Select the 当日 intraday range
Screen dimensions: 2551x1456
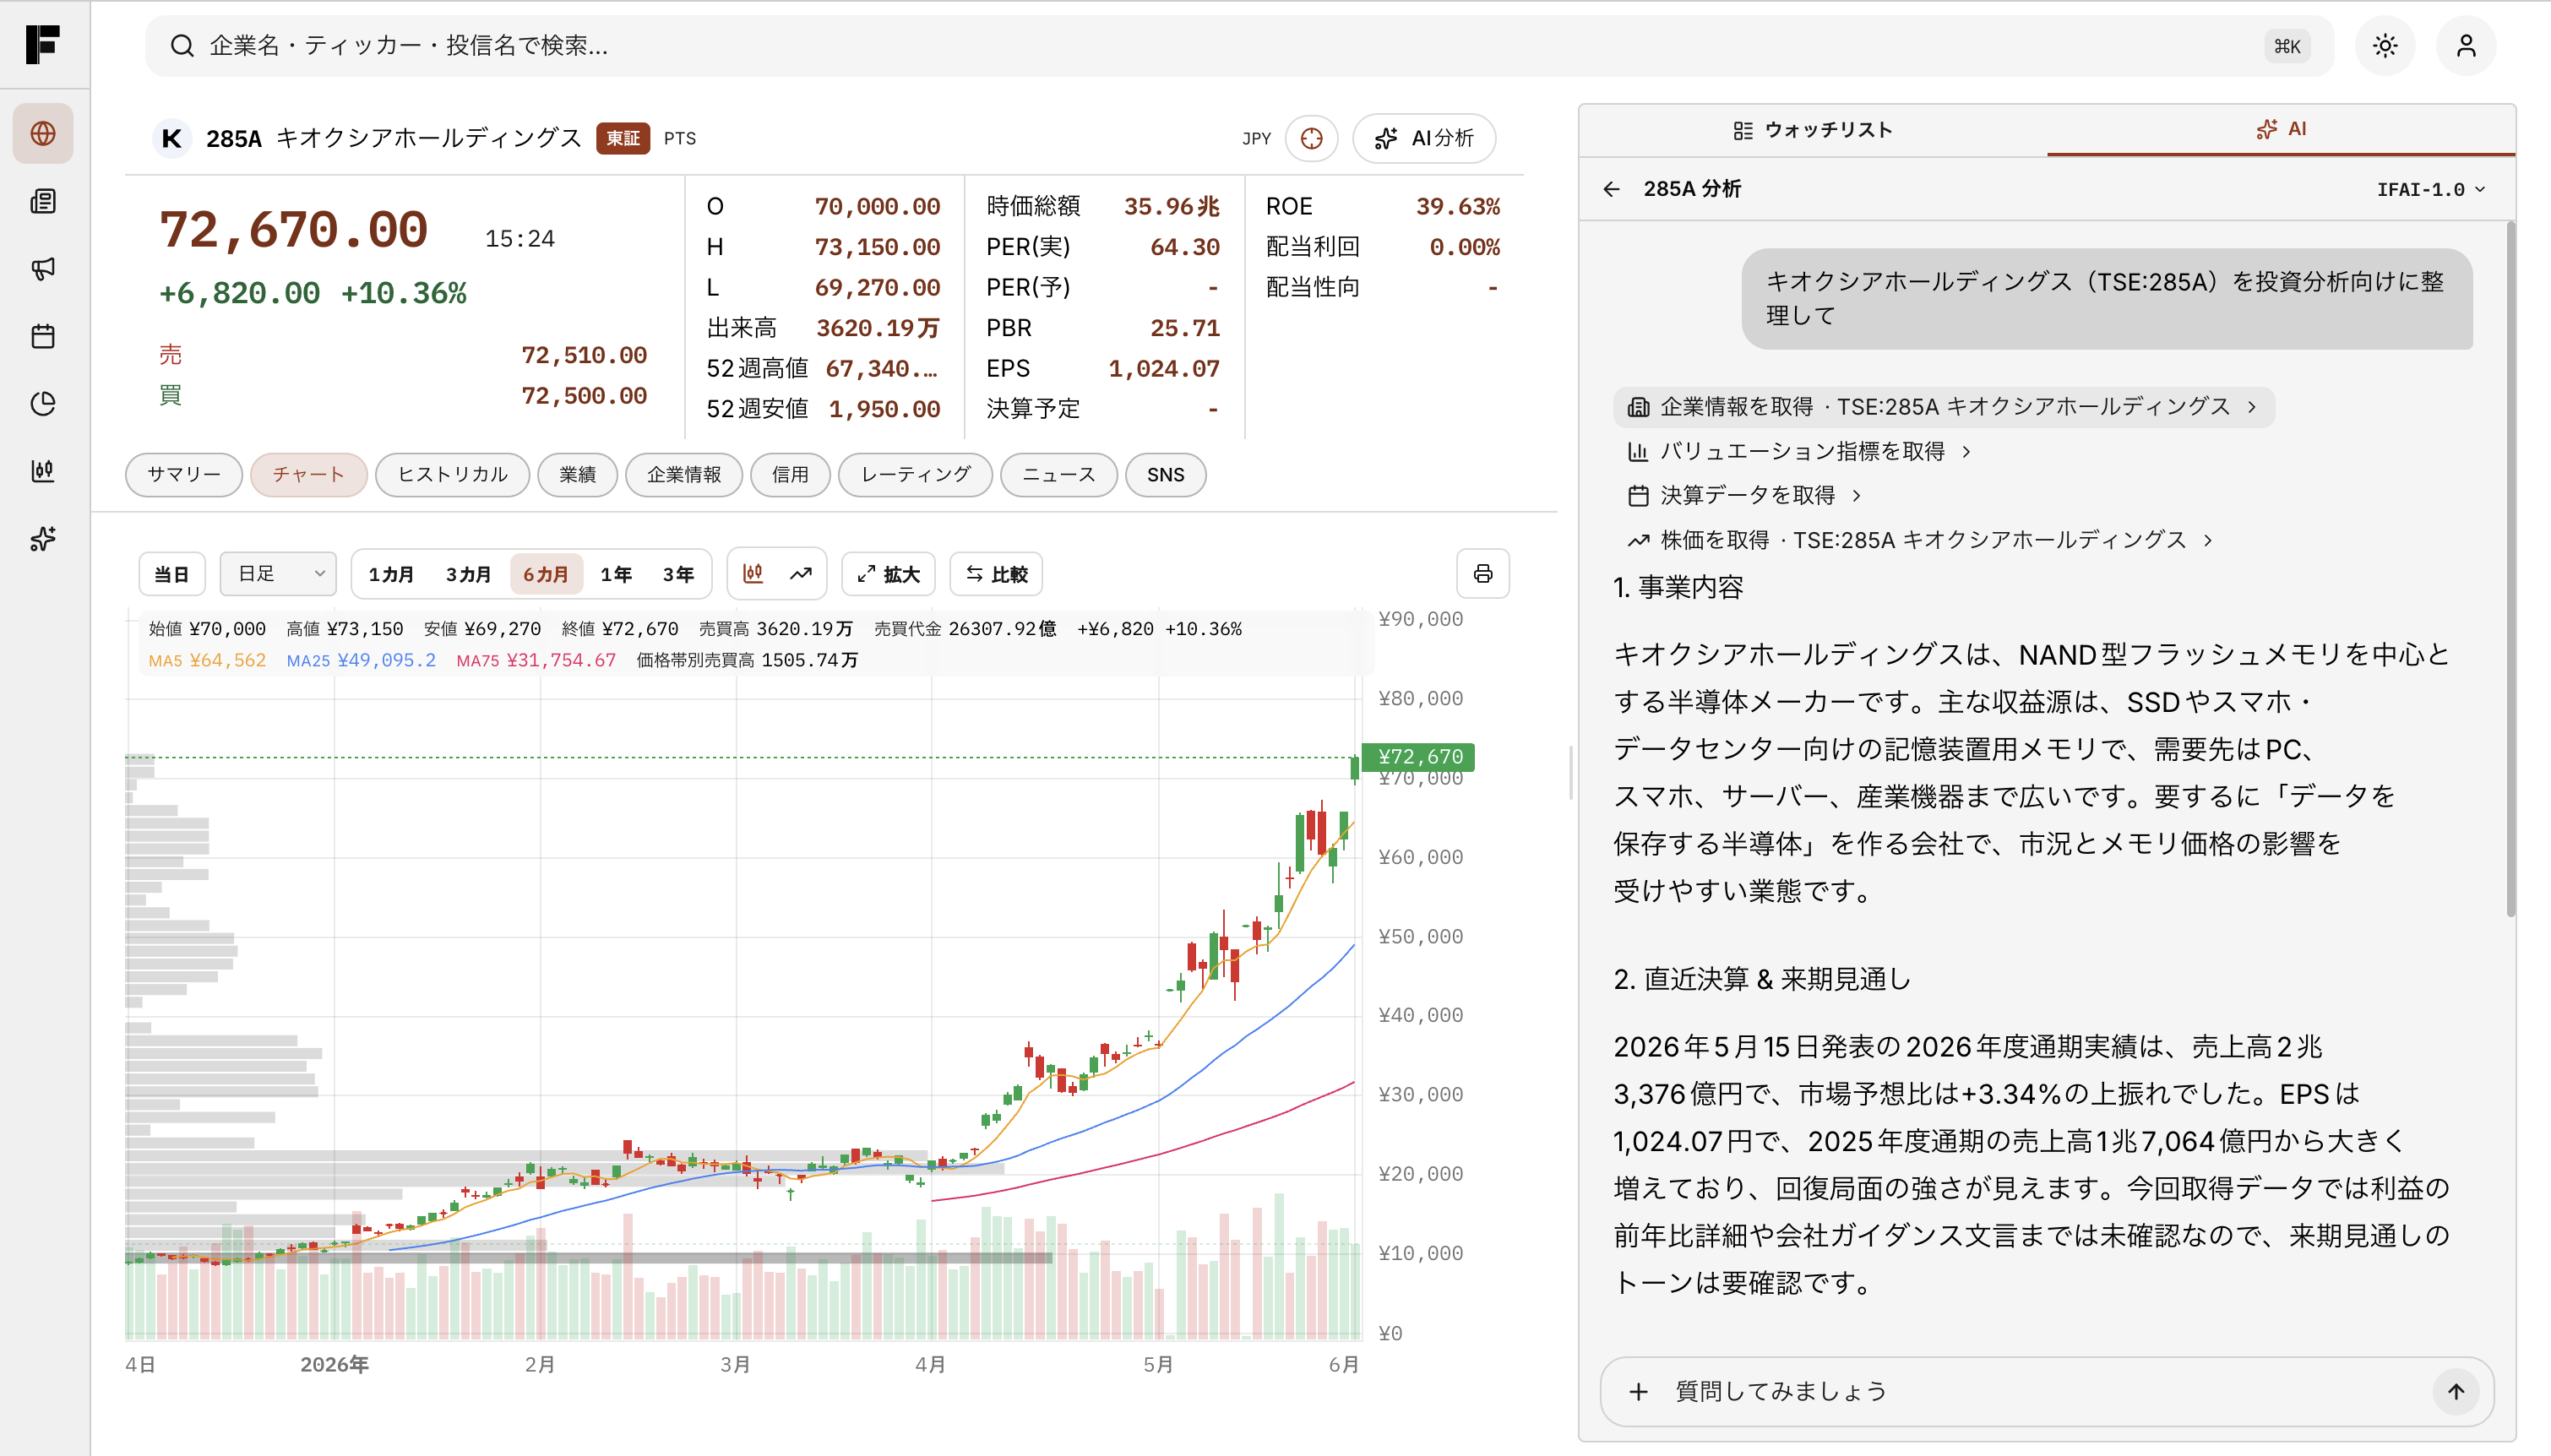(x=172, y=574)
